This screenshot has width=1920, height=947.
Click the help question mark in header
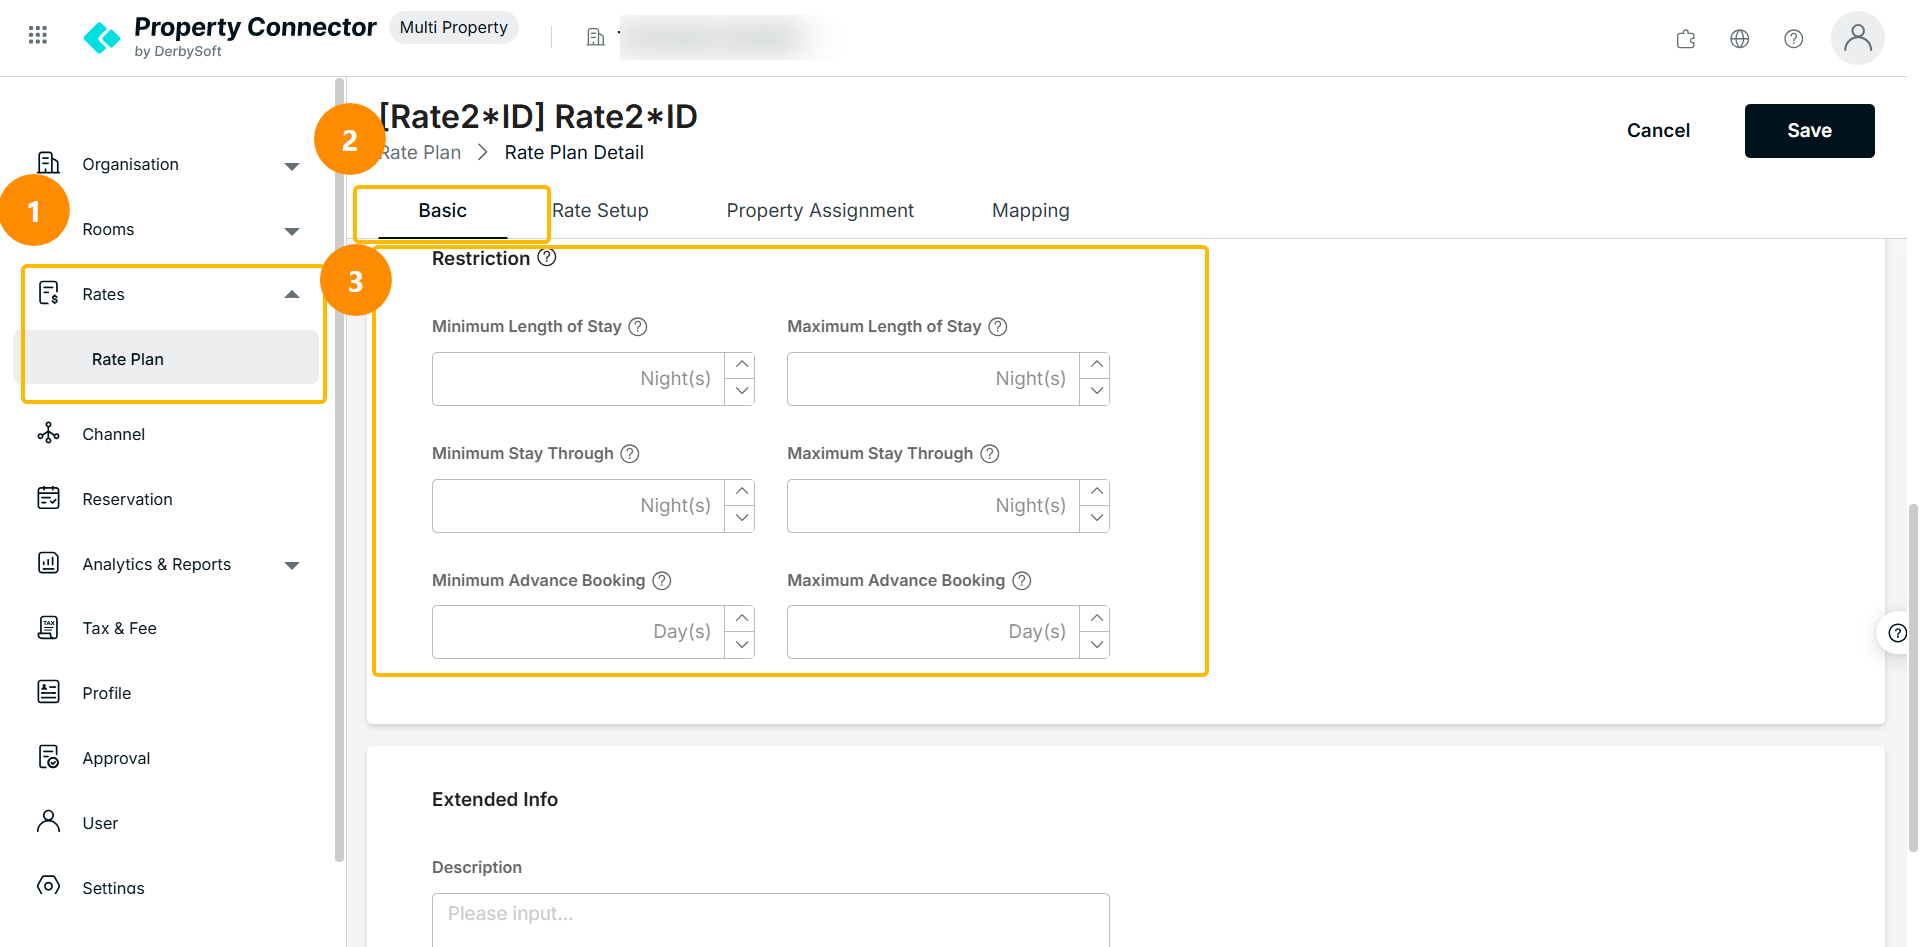point(1794,39)
